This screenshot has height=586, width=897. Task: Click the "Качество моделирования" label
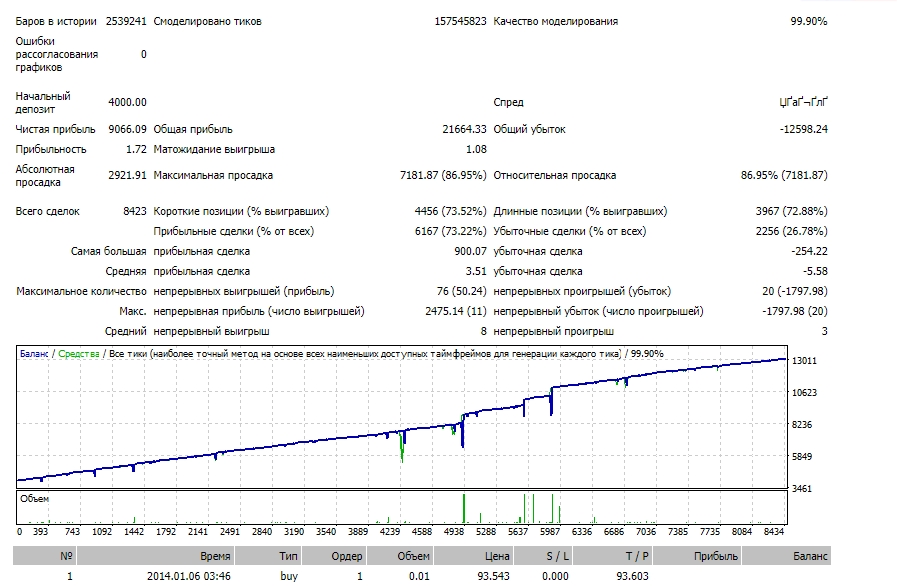click(555, 21)
